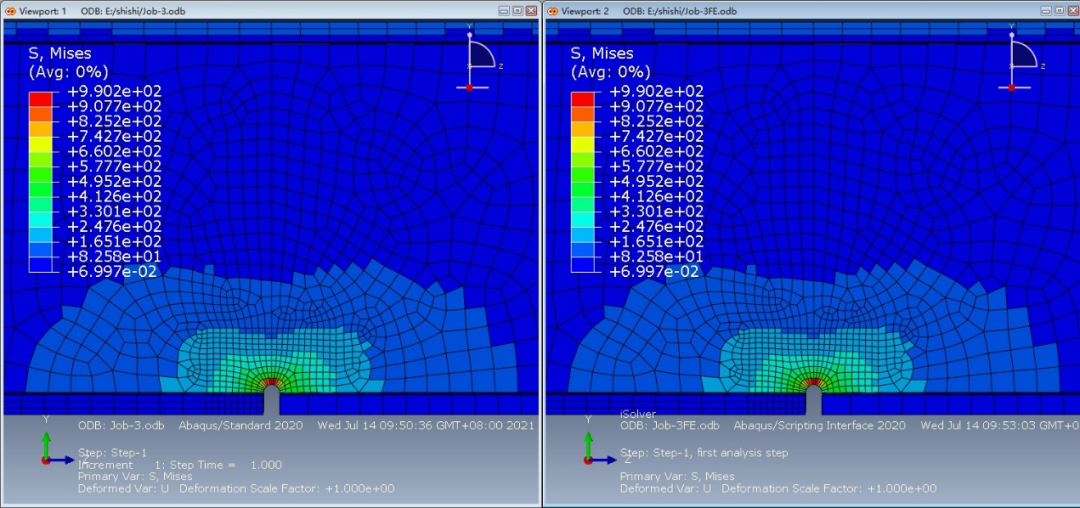Select legend value +7.427e+02 in Viewport 1
The height and width of the screenshot is (508, 1080).
(x=114, y=136)
